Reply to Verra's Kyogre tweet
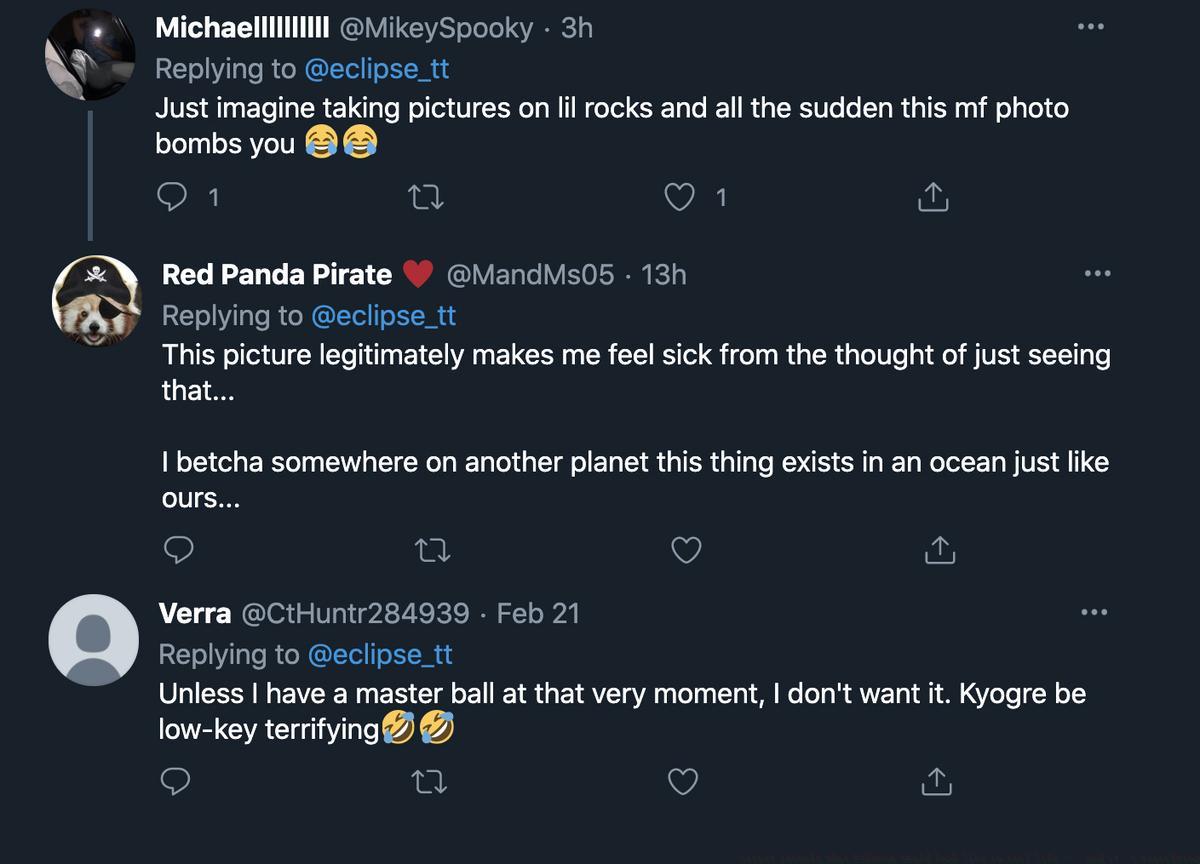This screenshot has width=1200, height=864. (175, 781)
